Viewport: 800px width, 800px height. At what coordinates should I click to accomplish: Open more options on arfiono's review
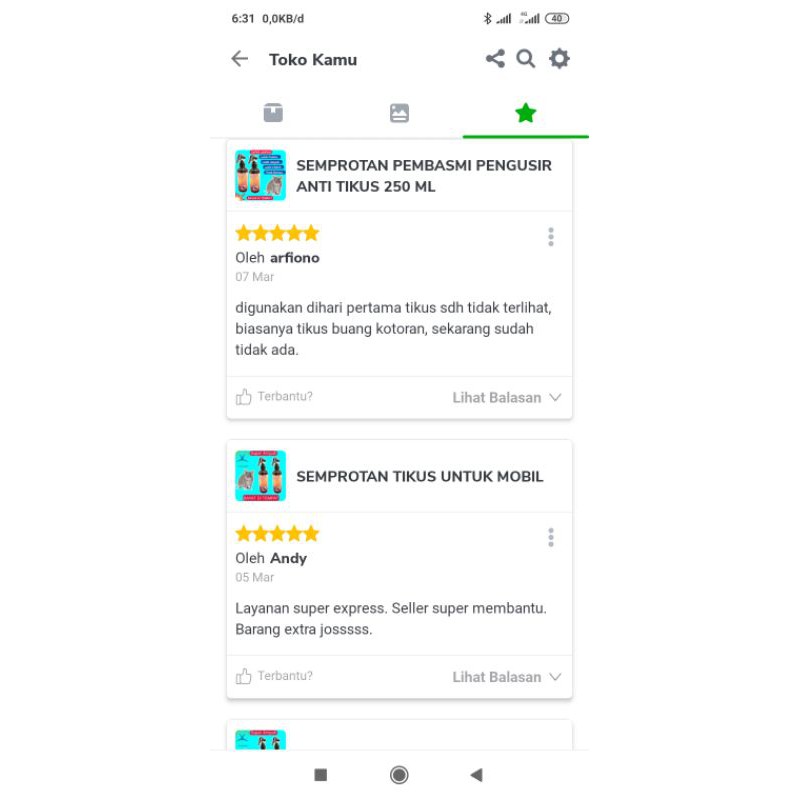(551, 237)
